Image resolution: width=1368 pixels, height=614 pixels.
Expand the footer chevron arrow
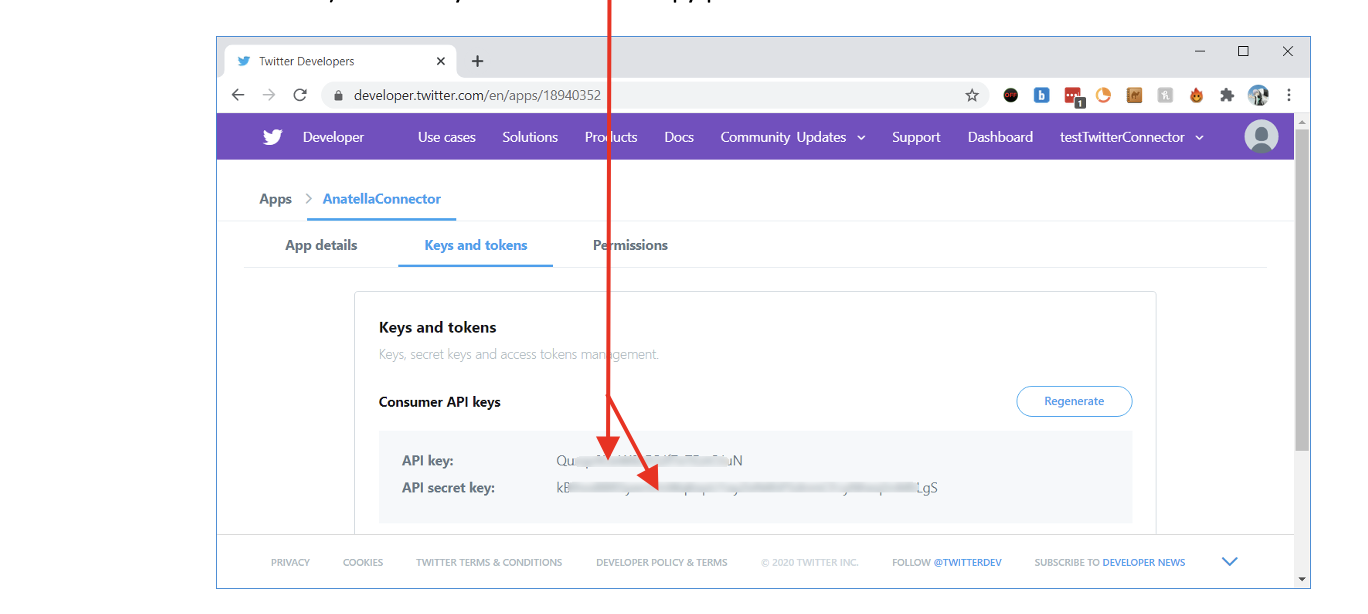[1230, 561]
